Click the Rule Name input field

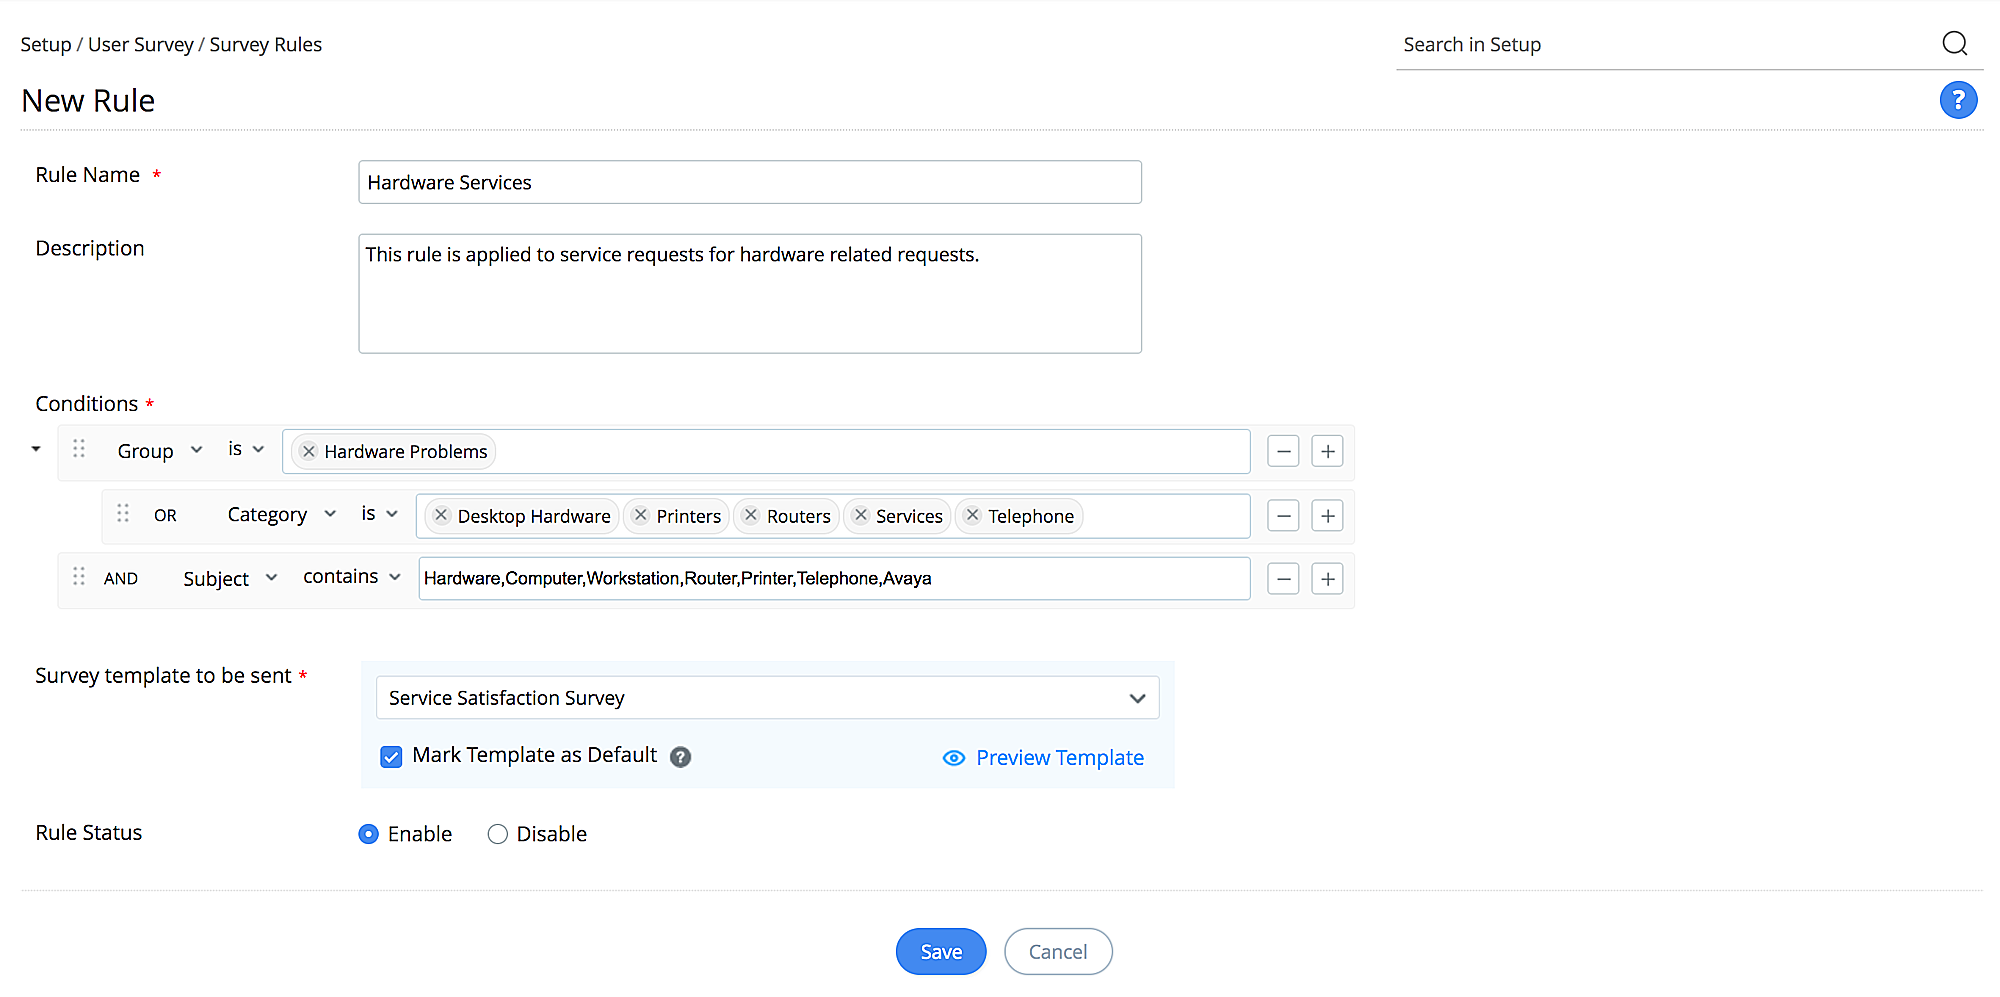click(750, 183)
